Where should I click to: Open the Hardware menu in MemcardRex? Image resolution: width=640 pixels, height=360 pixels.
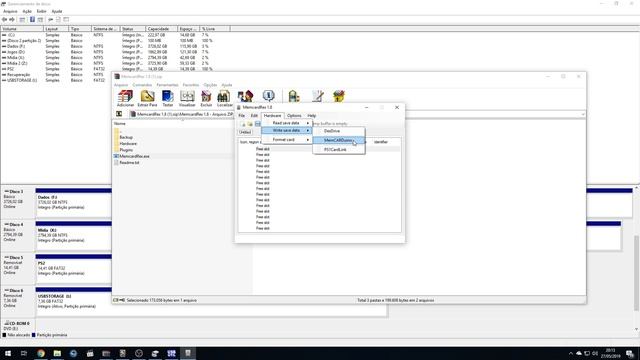[x=272, y=116]
